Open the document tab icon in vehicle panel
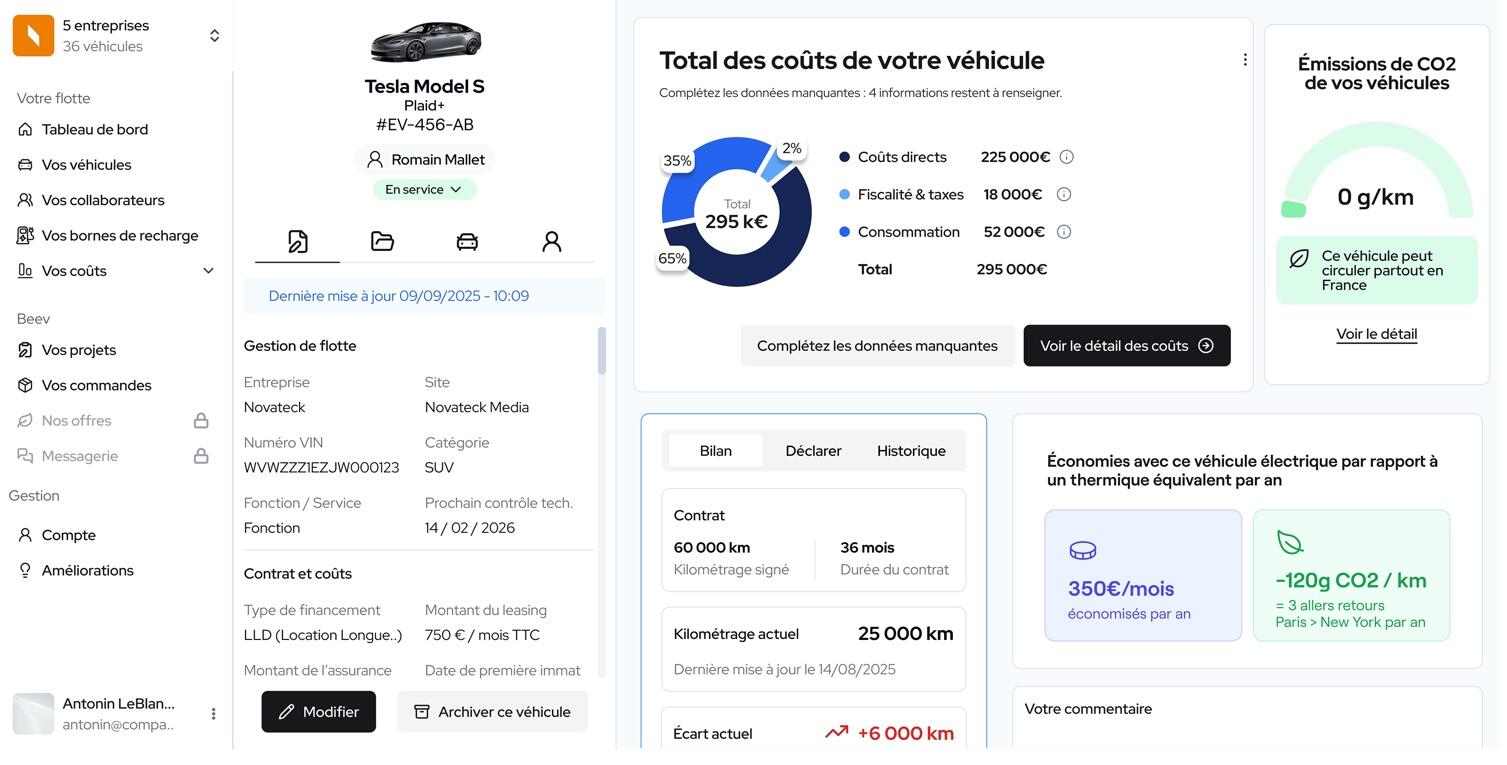This screenshot has width=1507, height=765. (x=298, y=242)
